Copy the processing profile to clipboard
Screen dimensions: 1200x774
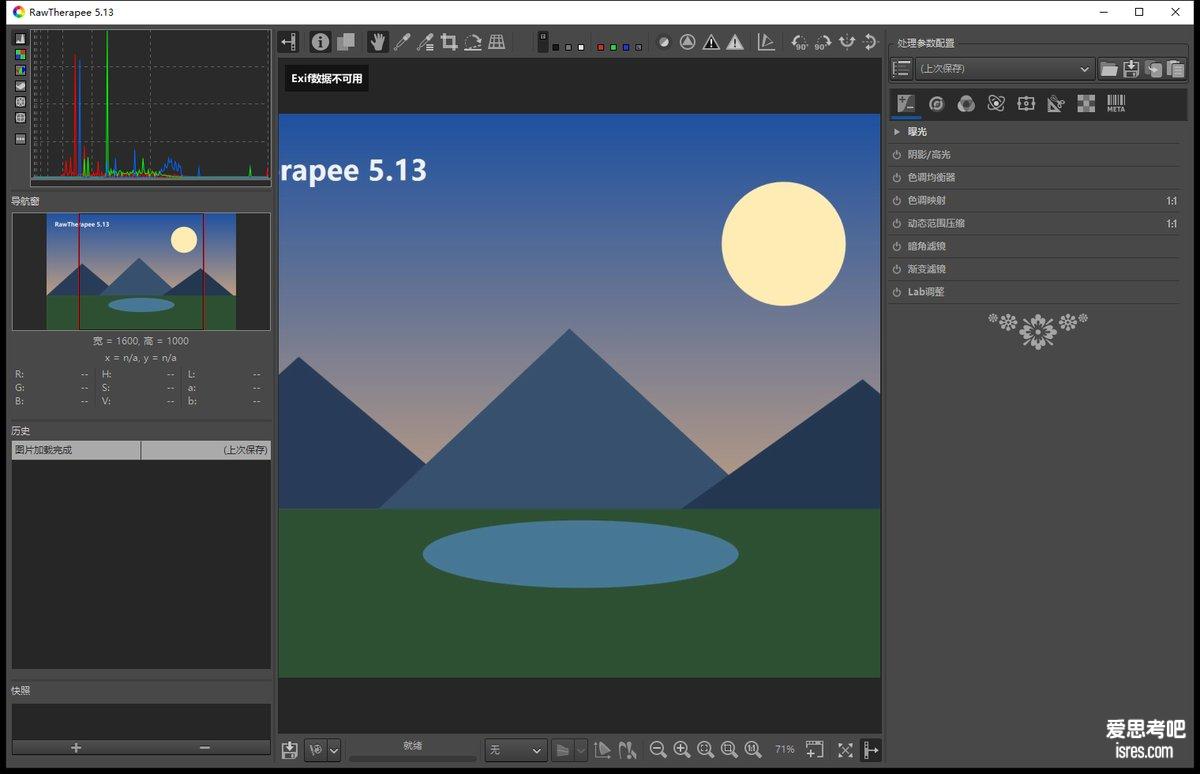tap(1154, 69)
